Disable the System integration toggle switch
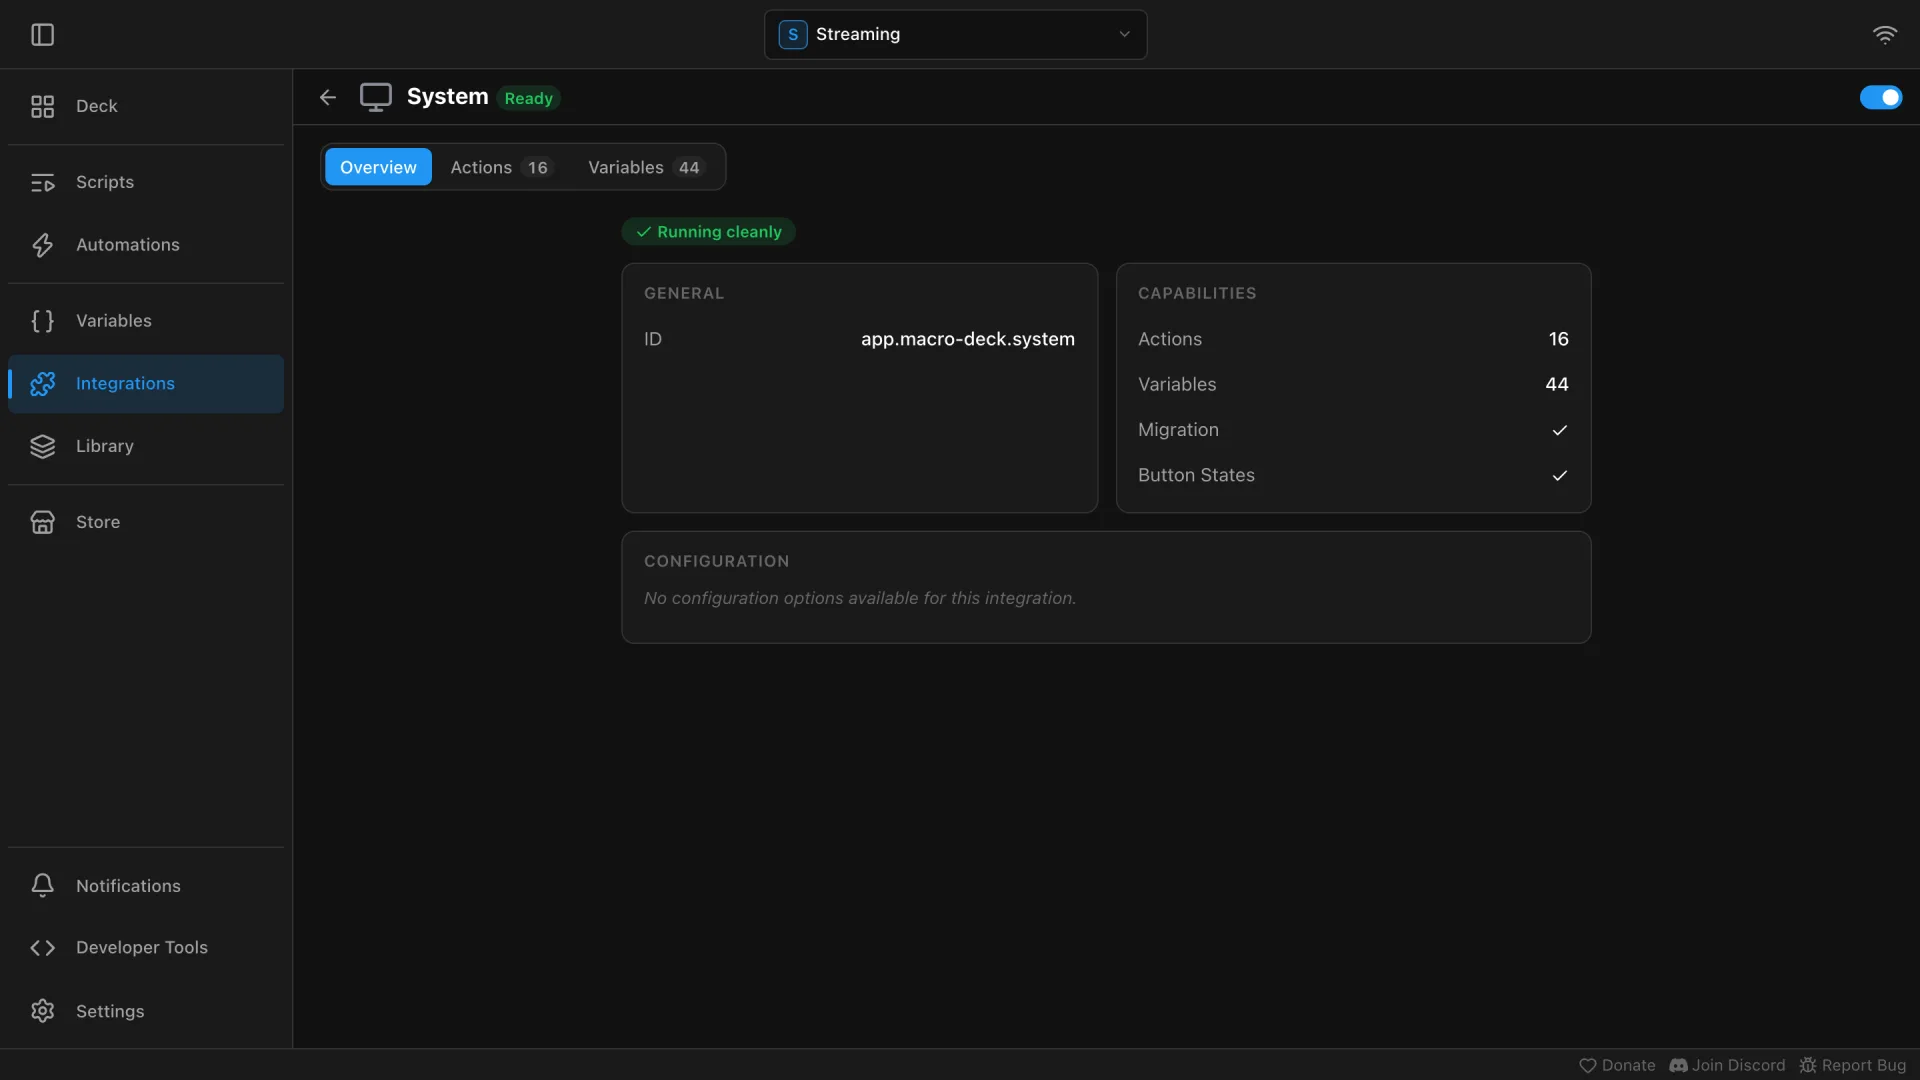The width and height of the screenshot is (1920, 1080). 1881,97
